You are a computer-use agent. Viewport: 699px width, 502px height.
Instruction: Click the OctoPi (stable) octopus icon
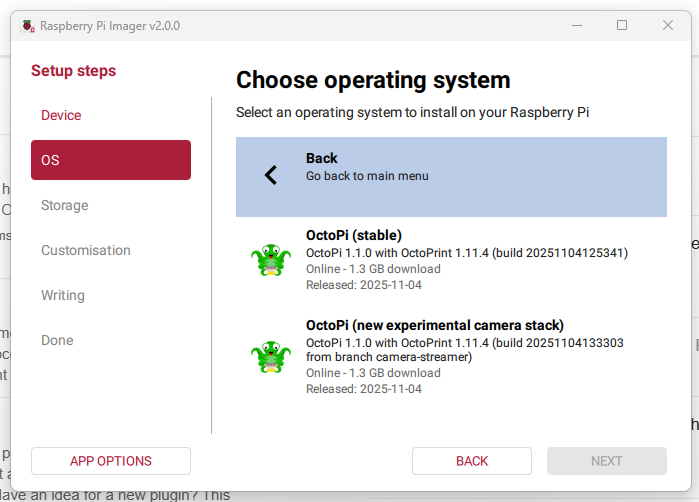click(x=270, y=260)
